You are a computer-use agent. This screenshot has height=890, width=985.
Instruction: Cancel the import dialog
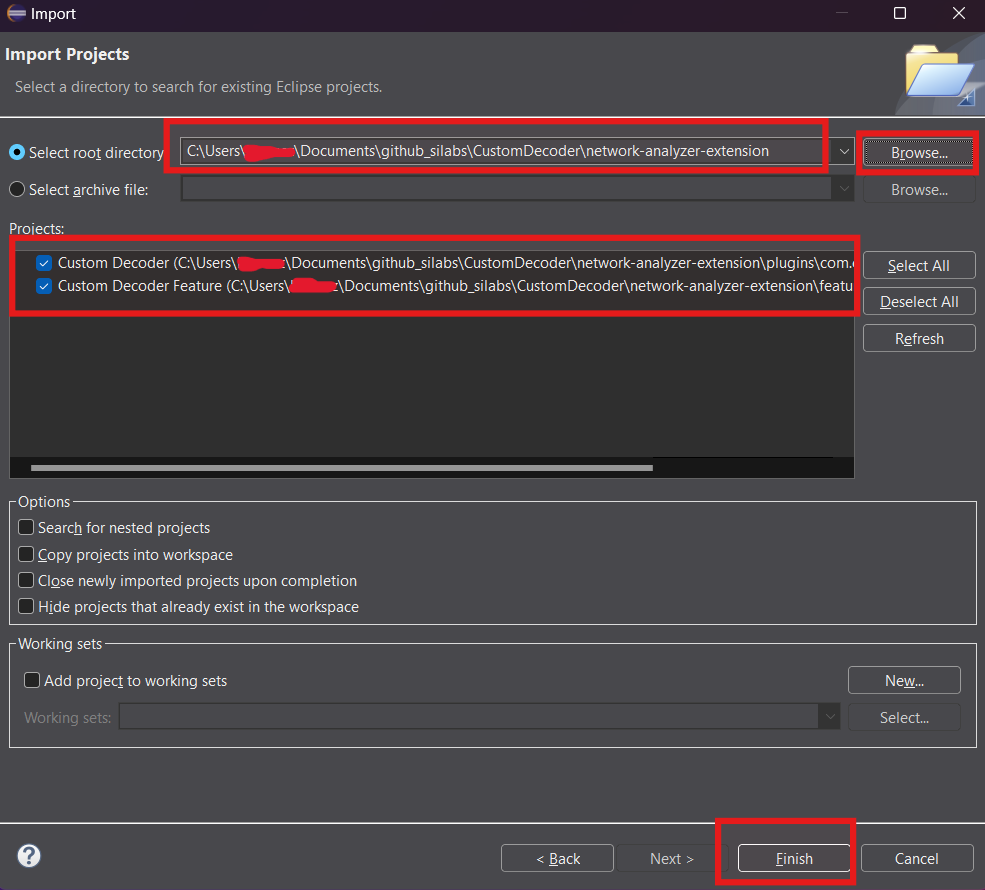(917, 858)
